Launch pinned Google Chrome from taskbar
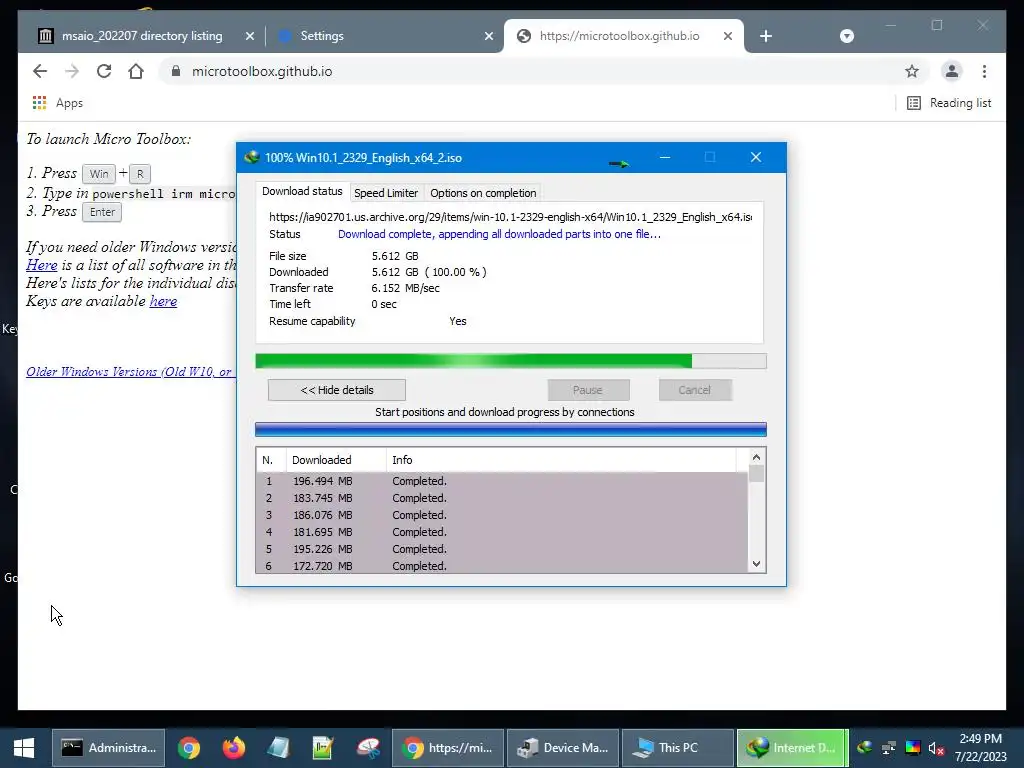Image resolution: width=1024 pixels, height=768 pixels. (x=189, y=748)
